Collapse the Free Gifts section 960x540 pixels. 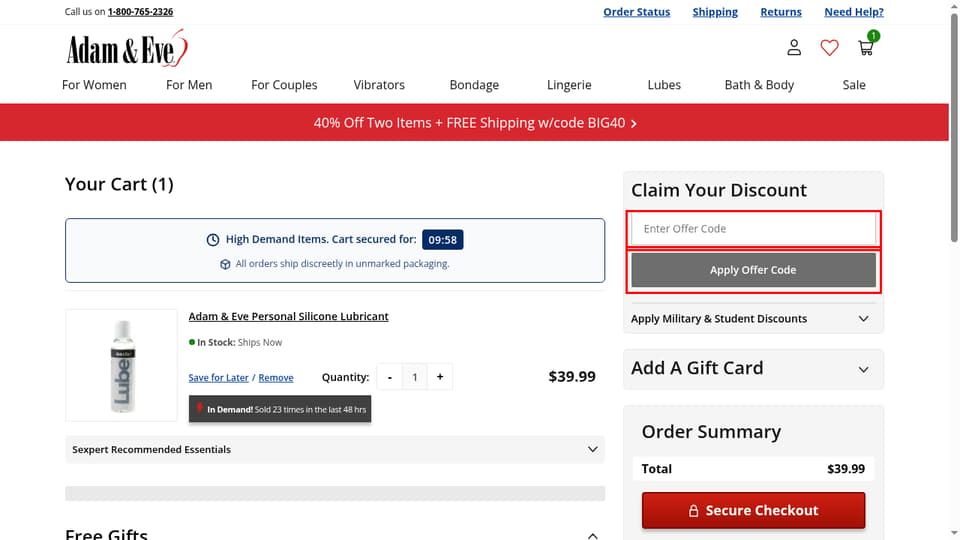pyautogui.click(x=592, y=535)
